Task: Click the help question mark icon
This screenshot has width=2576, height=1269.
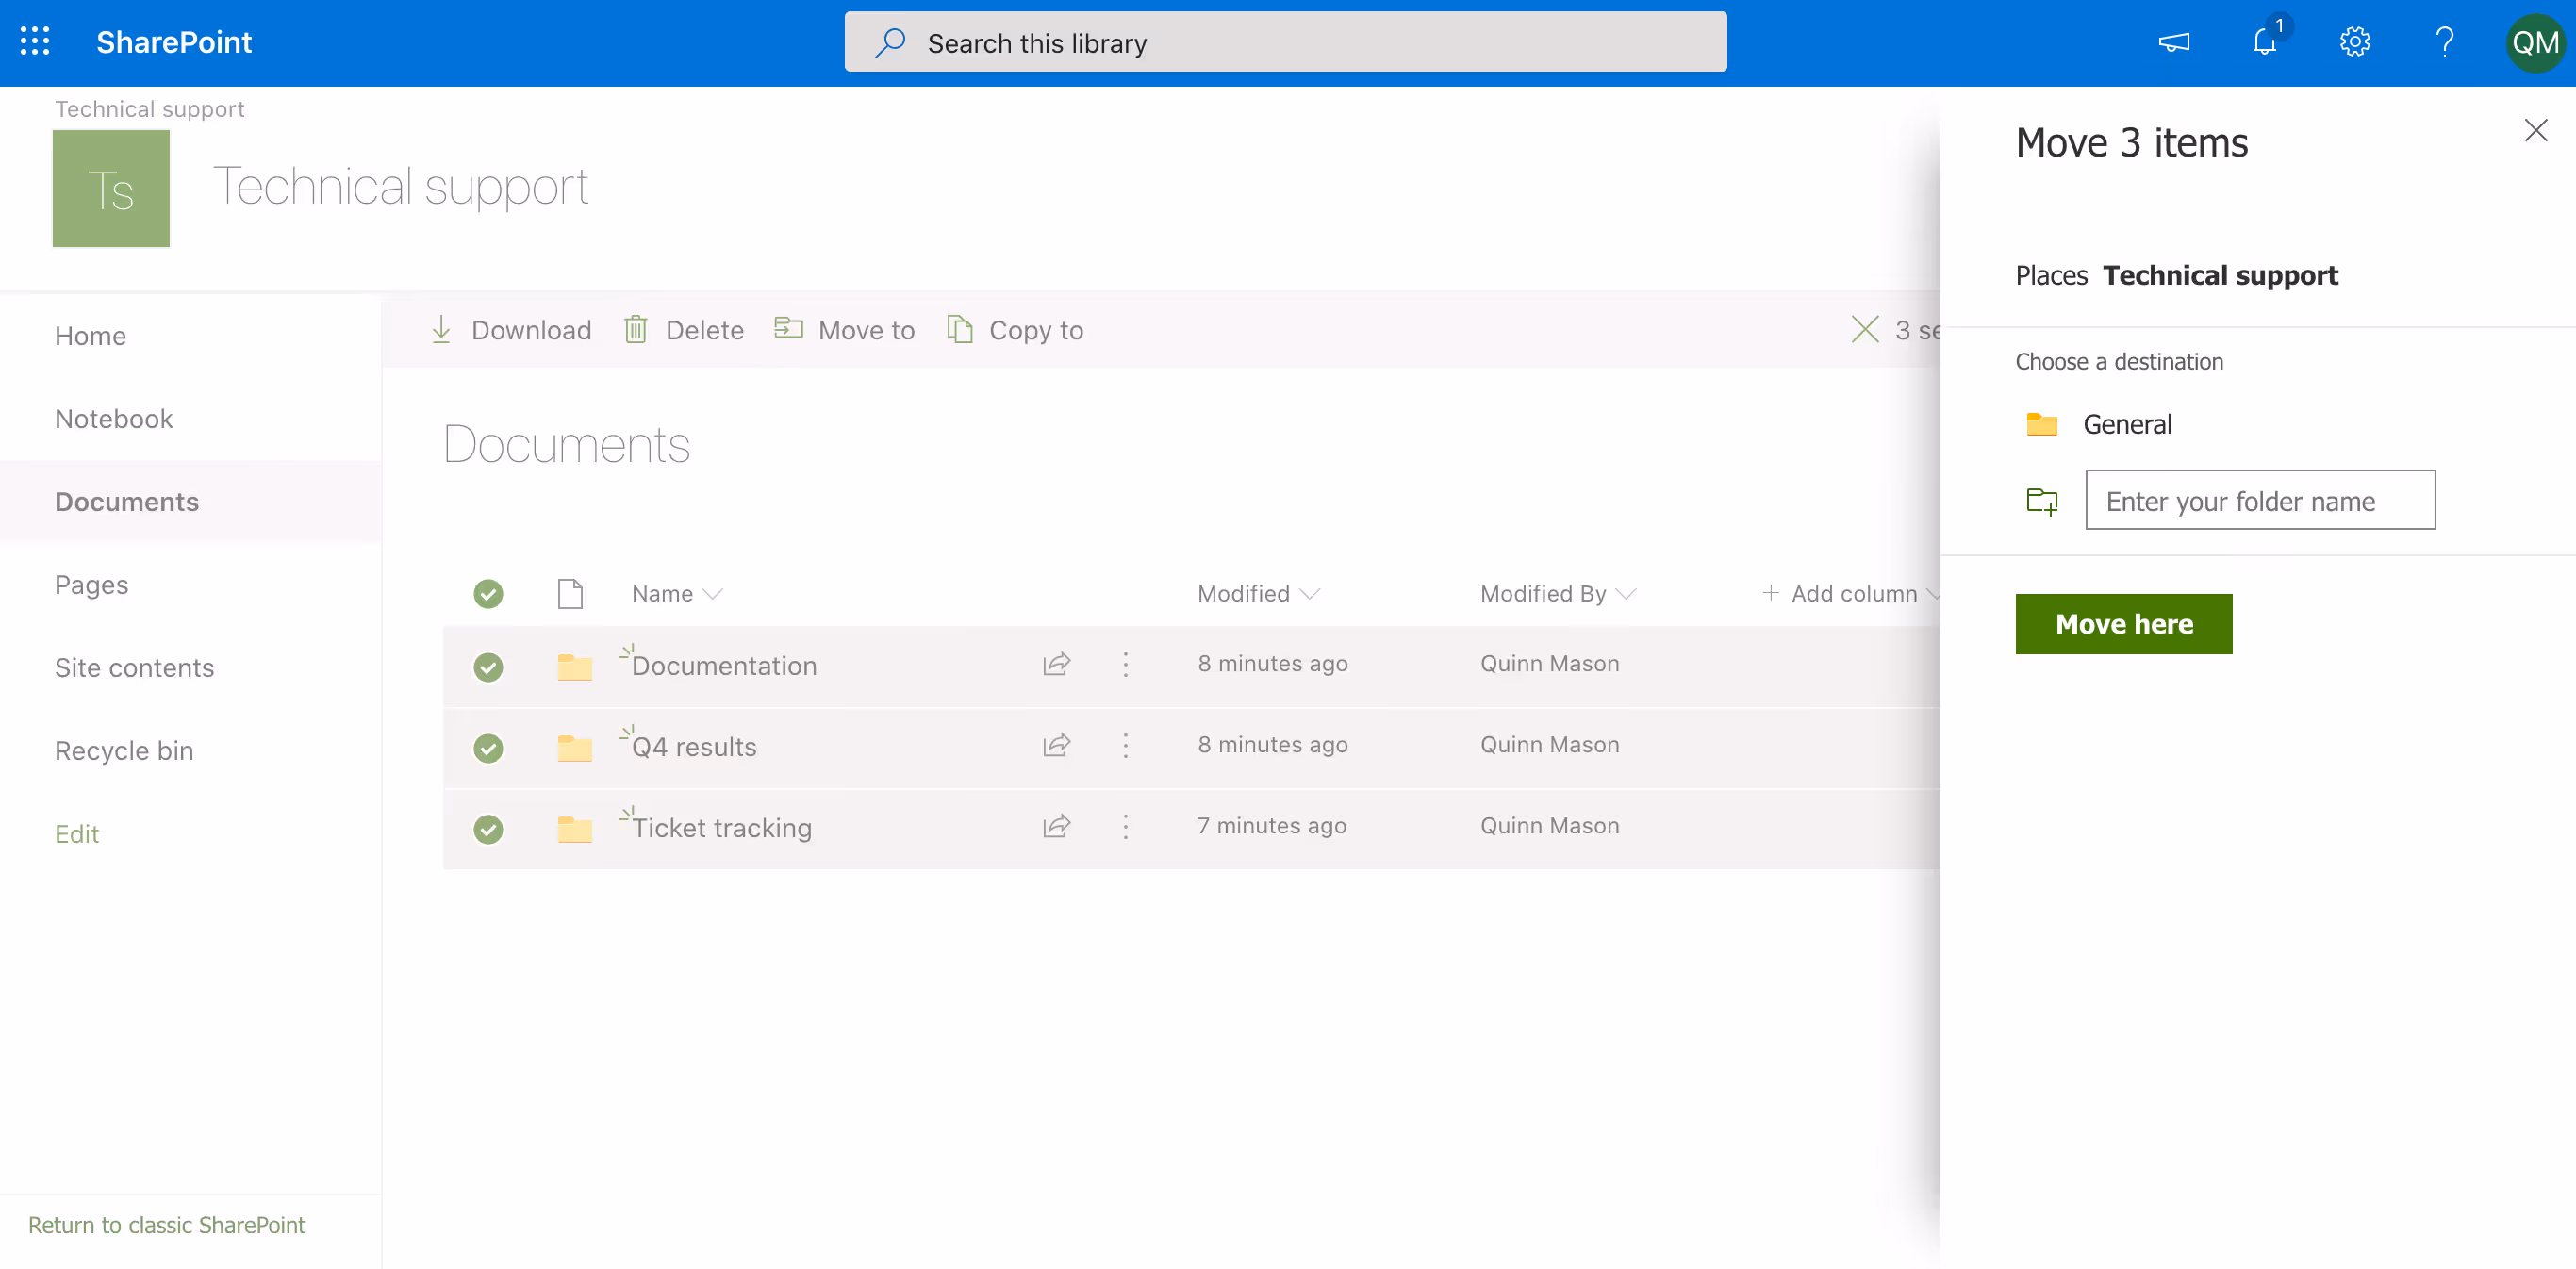Action: tap(2444, 42)
